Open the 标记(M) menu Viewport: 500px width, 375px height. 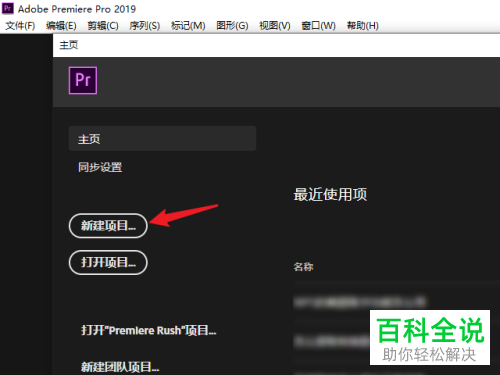point(188,26)
